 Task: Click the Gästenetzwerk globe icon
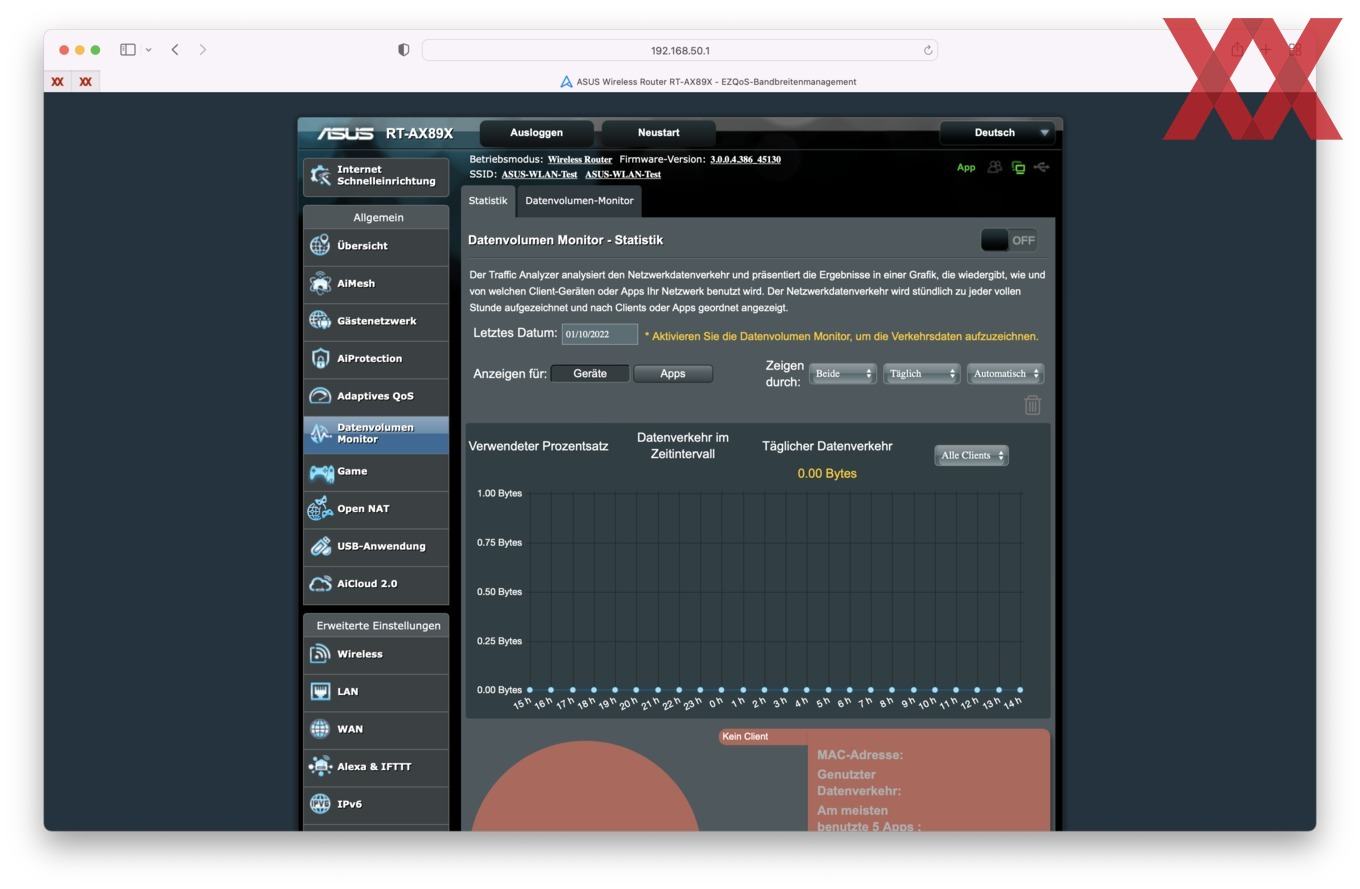pos(320,320)
